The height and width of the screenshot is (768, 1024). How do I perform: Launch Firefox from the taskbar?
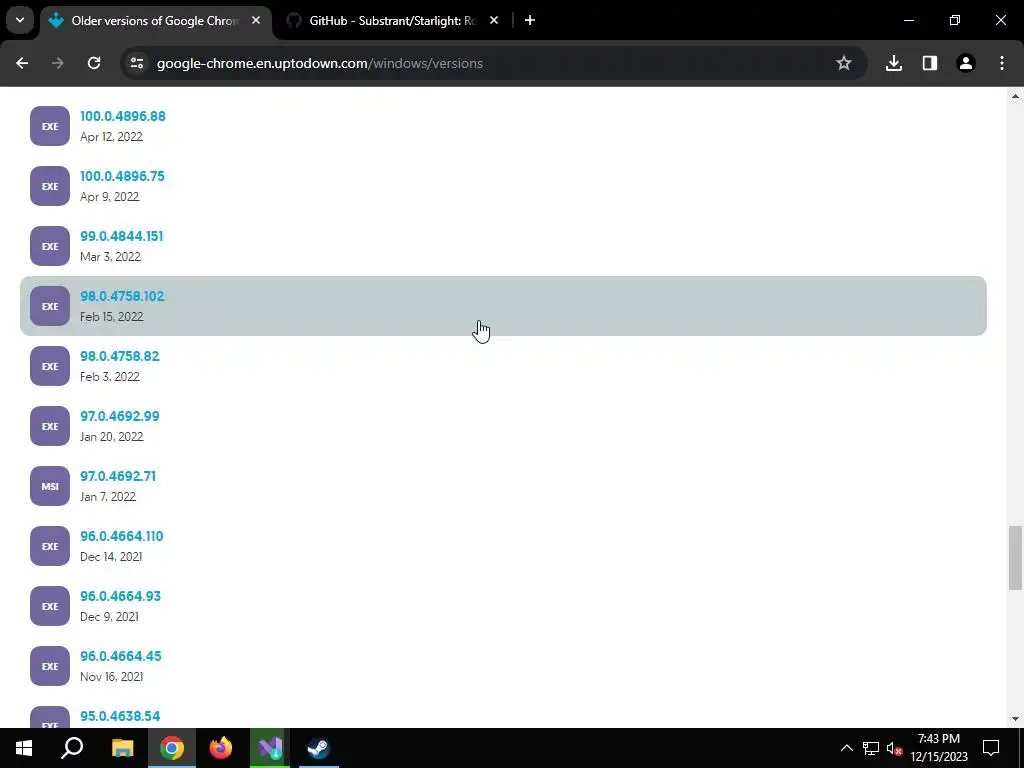(221, 748)
